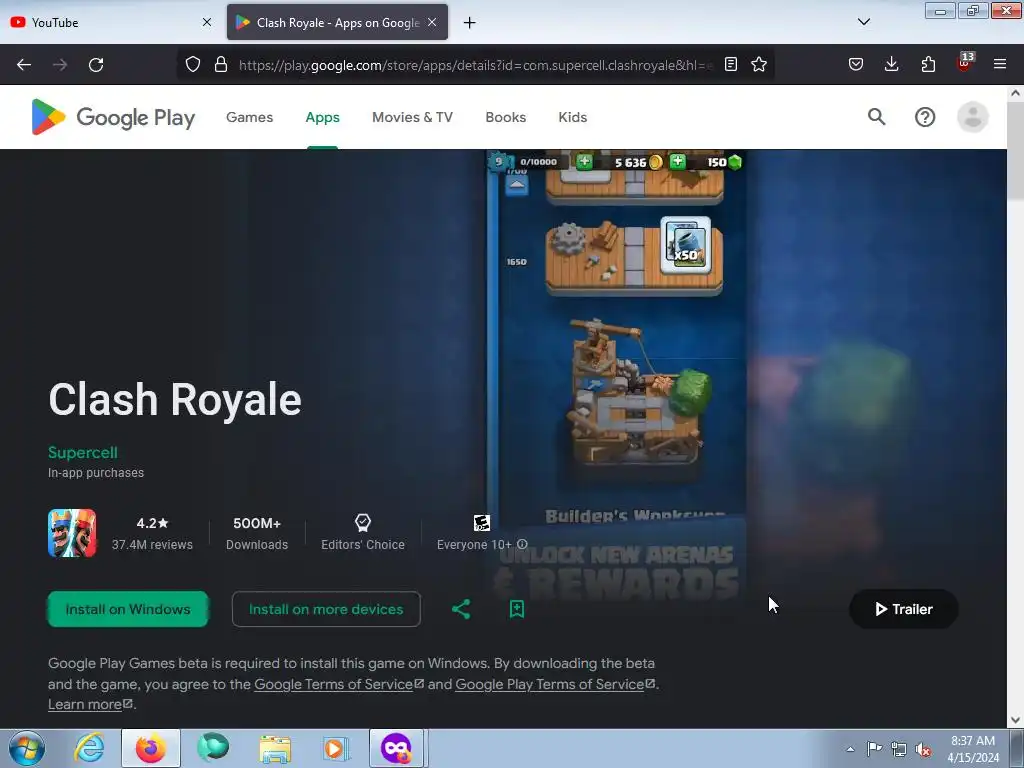
Task: Open Firefox from the taskbar
Action: pyautogui.click(x=151, y=748)
